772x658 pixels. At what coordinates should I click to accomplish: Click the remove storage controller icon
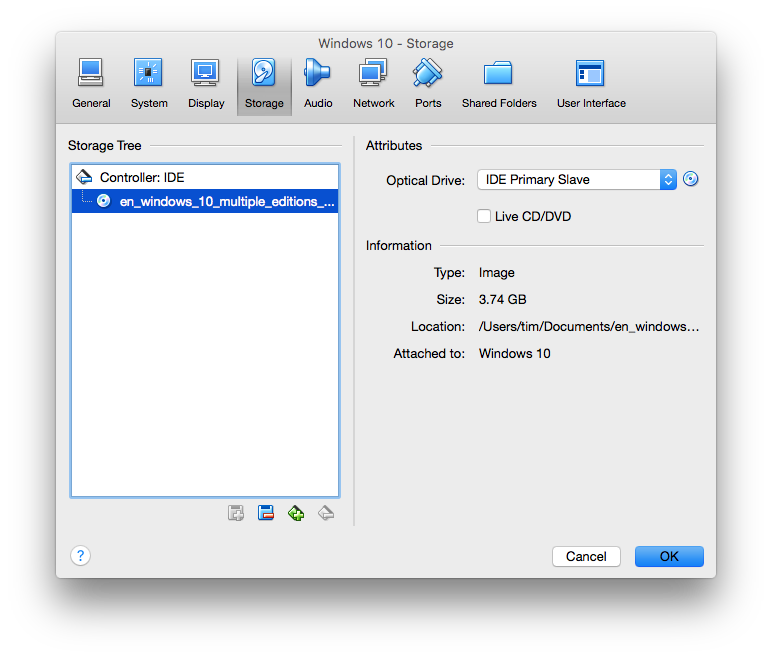[325, 513]
